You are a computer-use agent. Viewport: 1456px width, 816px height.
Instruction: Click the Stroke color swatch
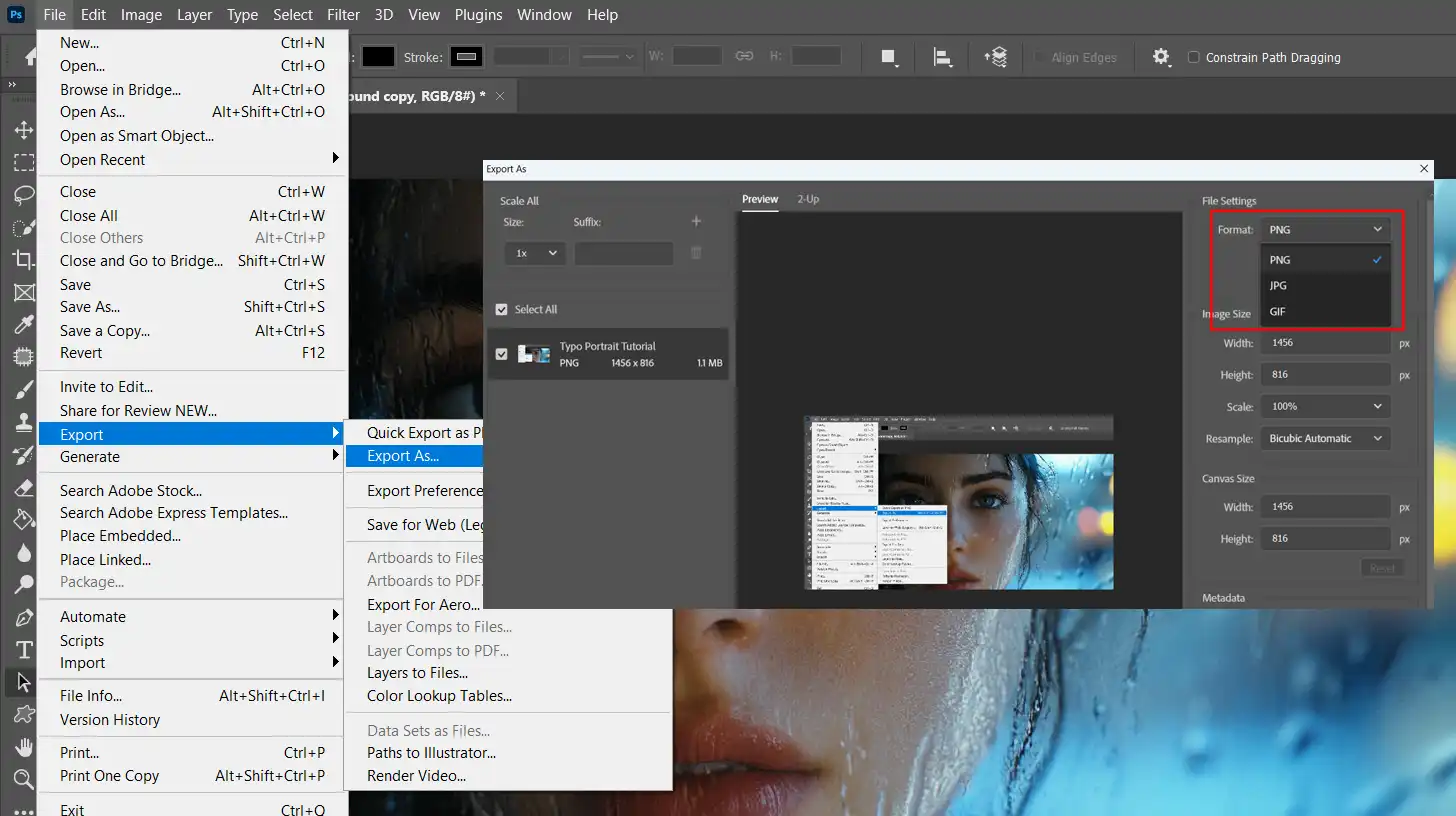pos(466,57)
